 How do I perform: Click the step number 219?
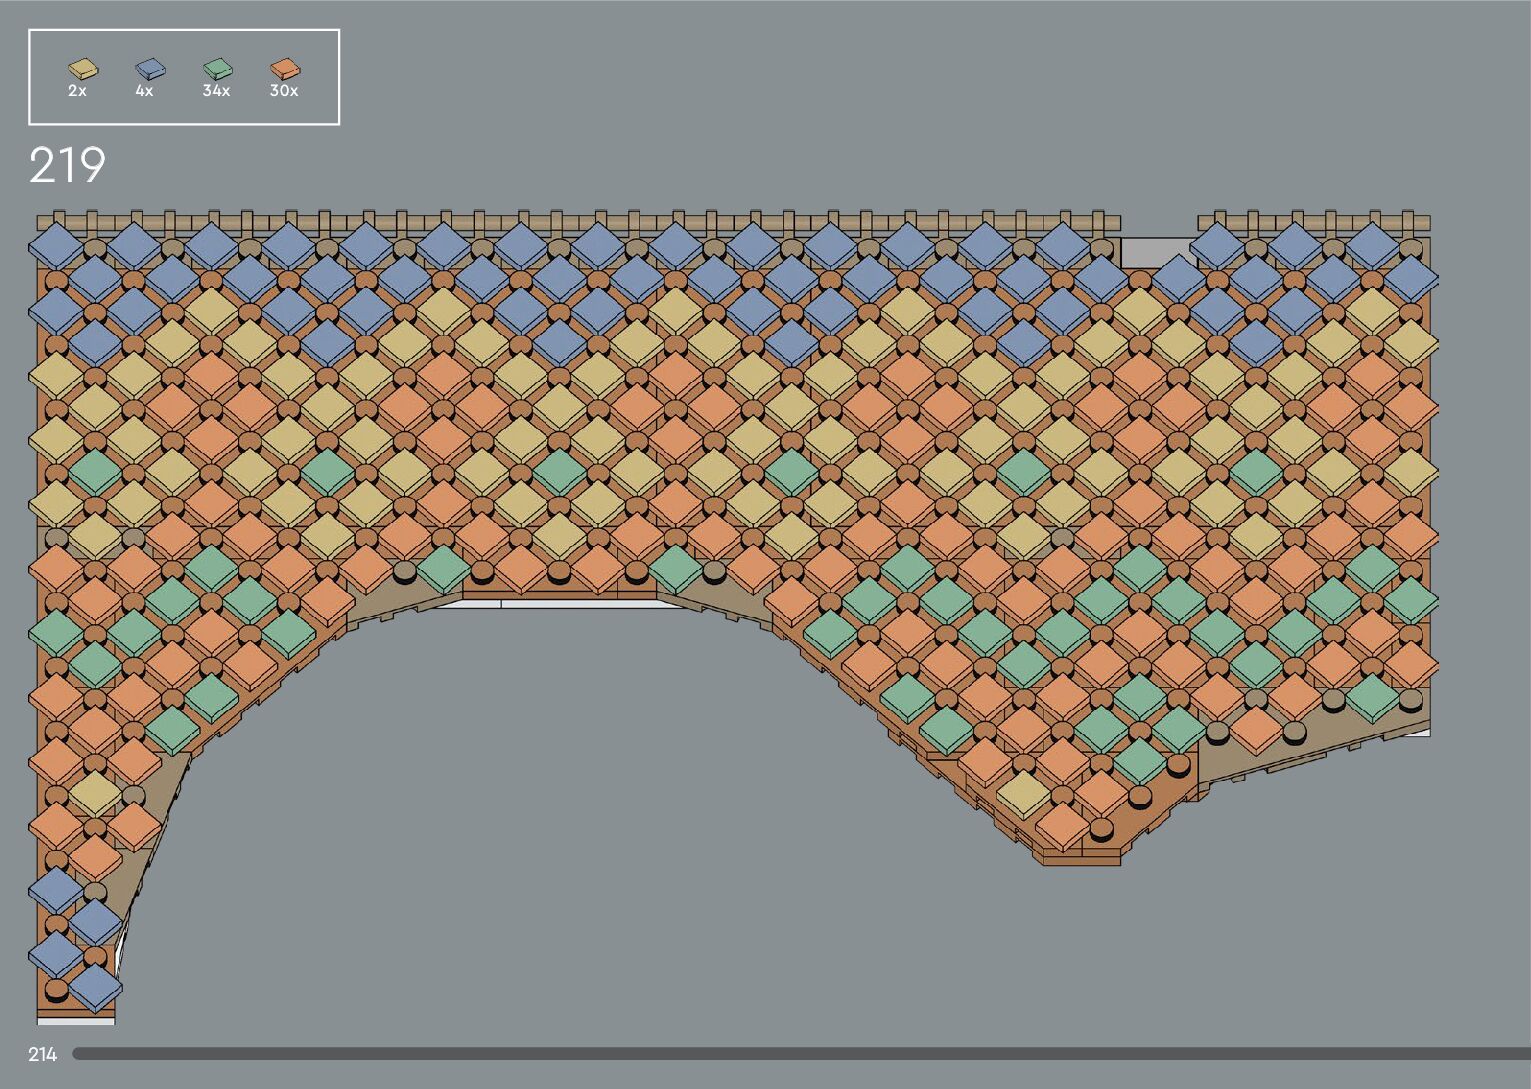pos(67,166)
